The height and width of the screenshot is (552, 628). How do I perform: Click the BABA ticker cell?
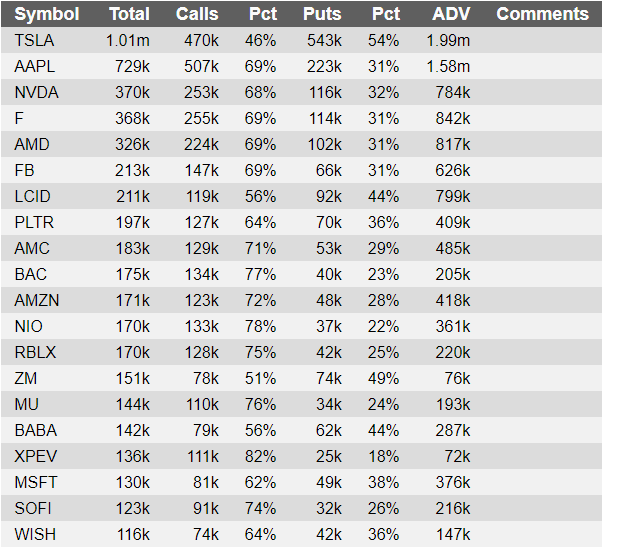point(36,431)
